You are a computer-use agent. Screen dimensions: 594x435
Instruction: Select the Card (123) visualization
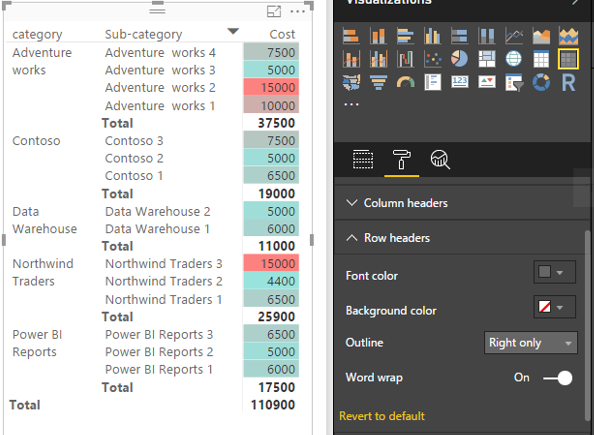pyautogui.click(x=460, y=81)
